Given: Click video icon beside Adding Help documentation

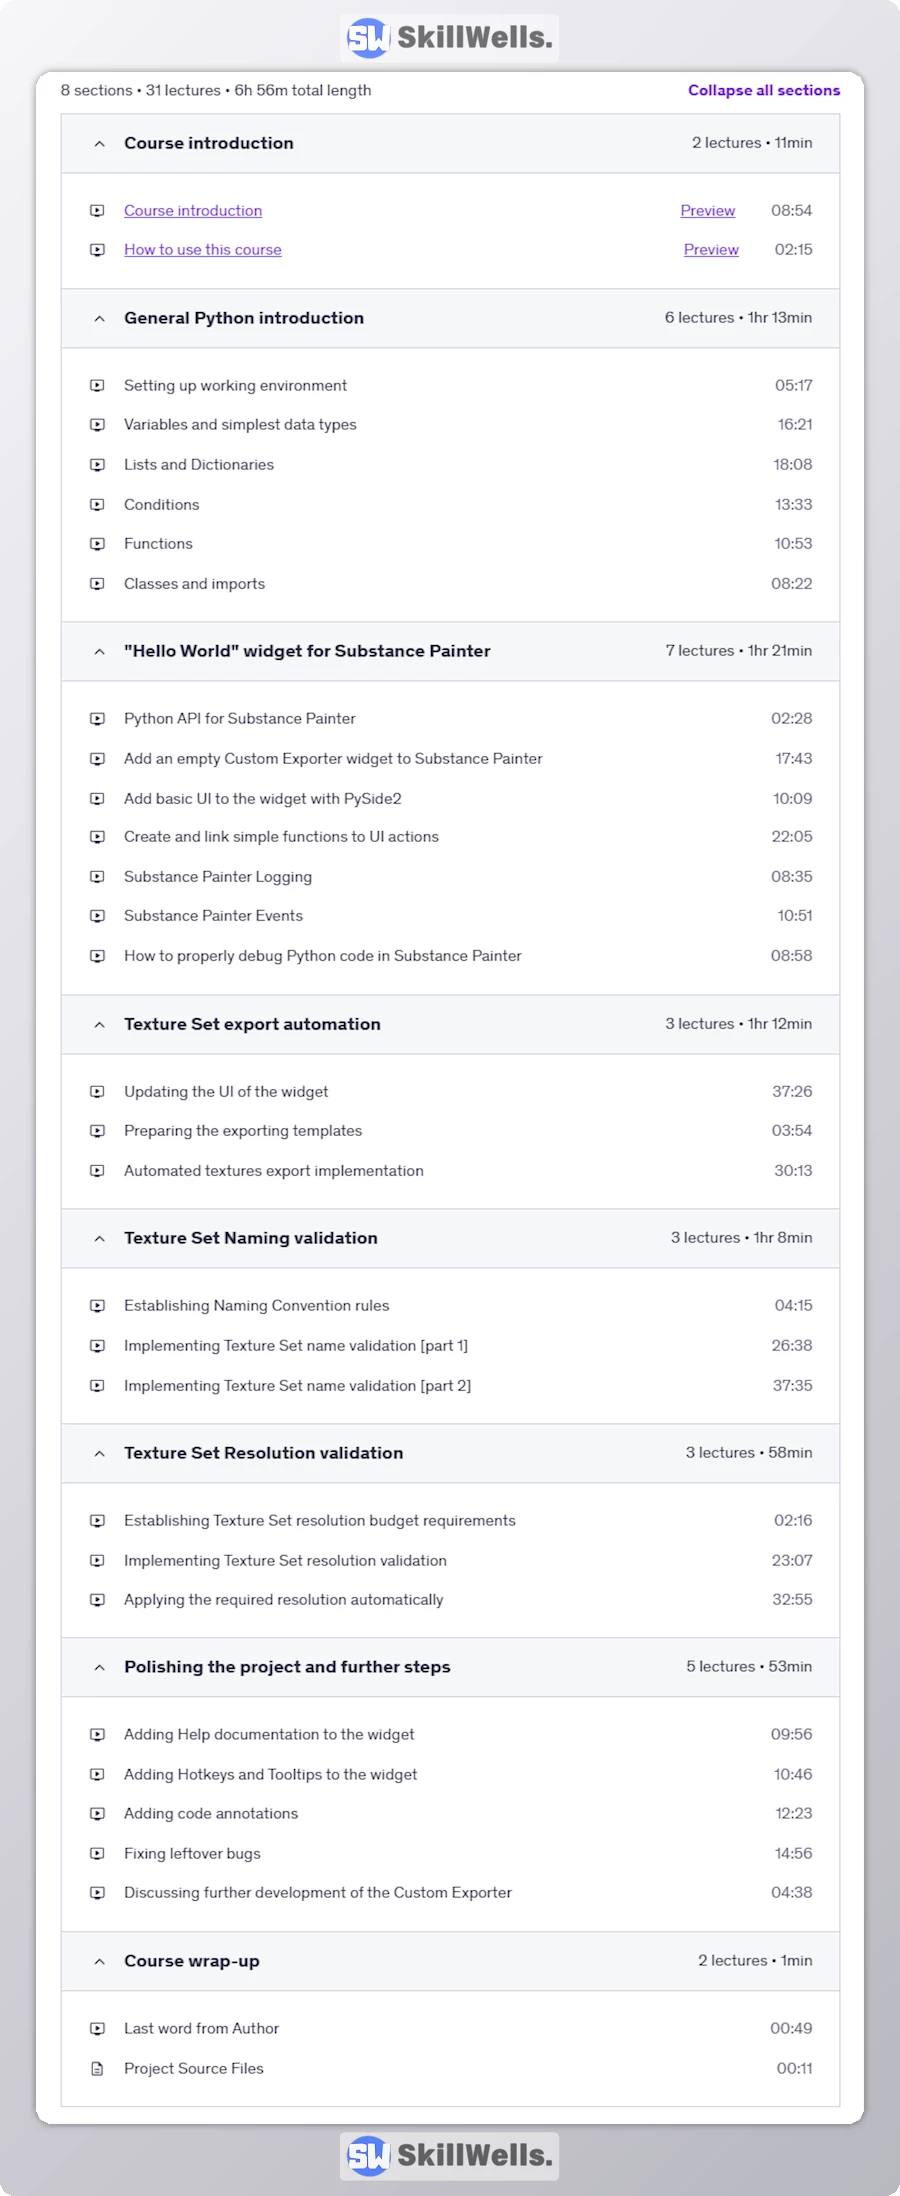Looking at the screenshot, I should tap(97, 1735).
